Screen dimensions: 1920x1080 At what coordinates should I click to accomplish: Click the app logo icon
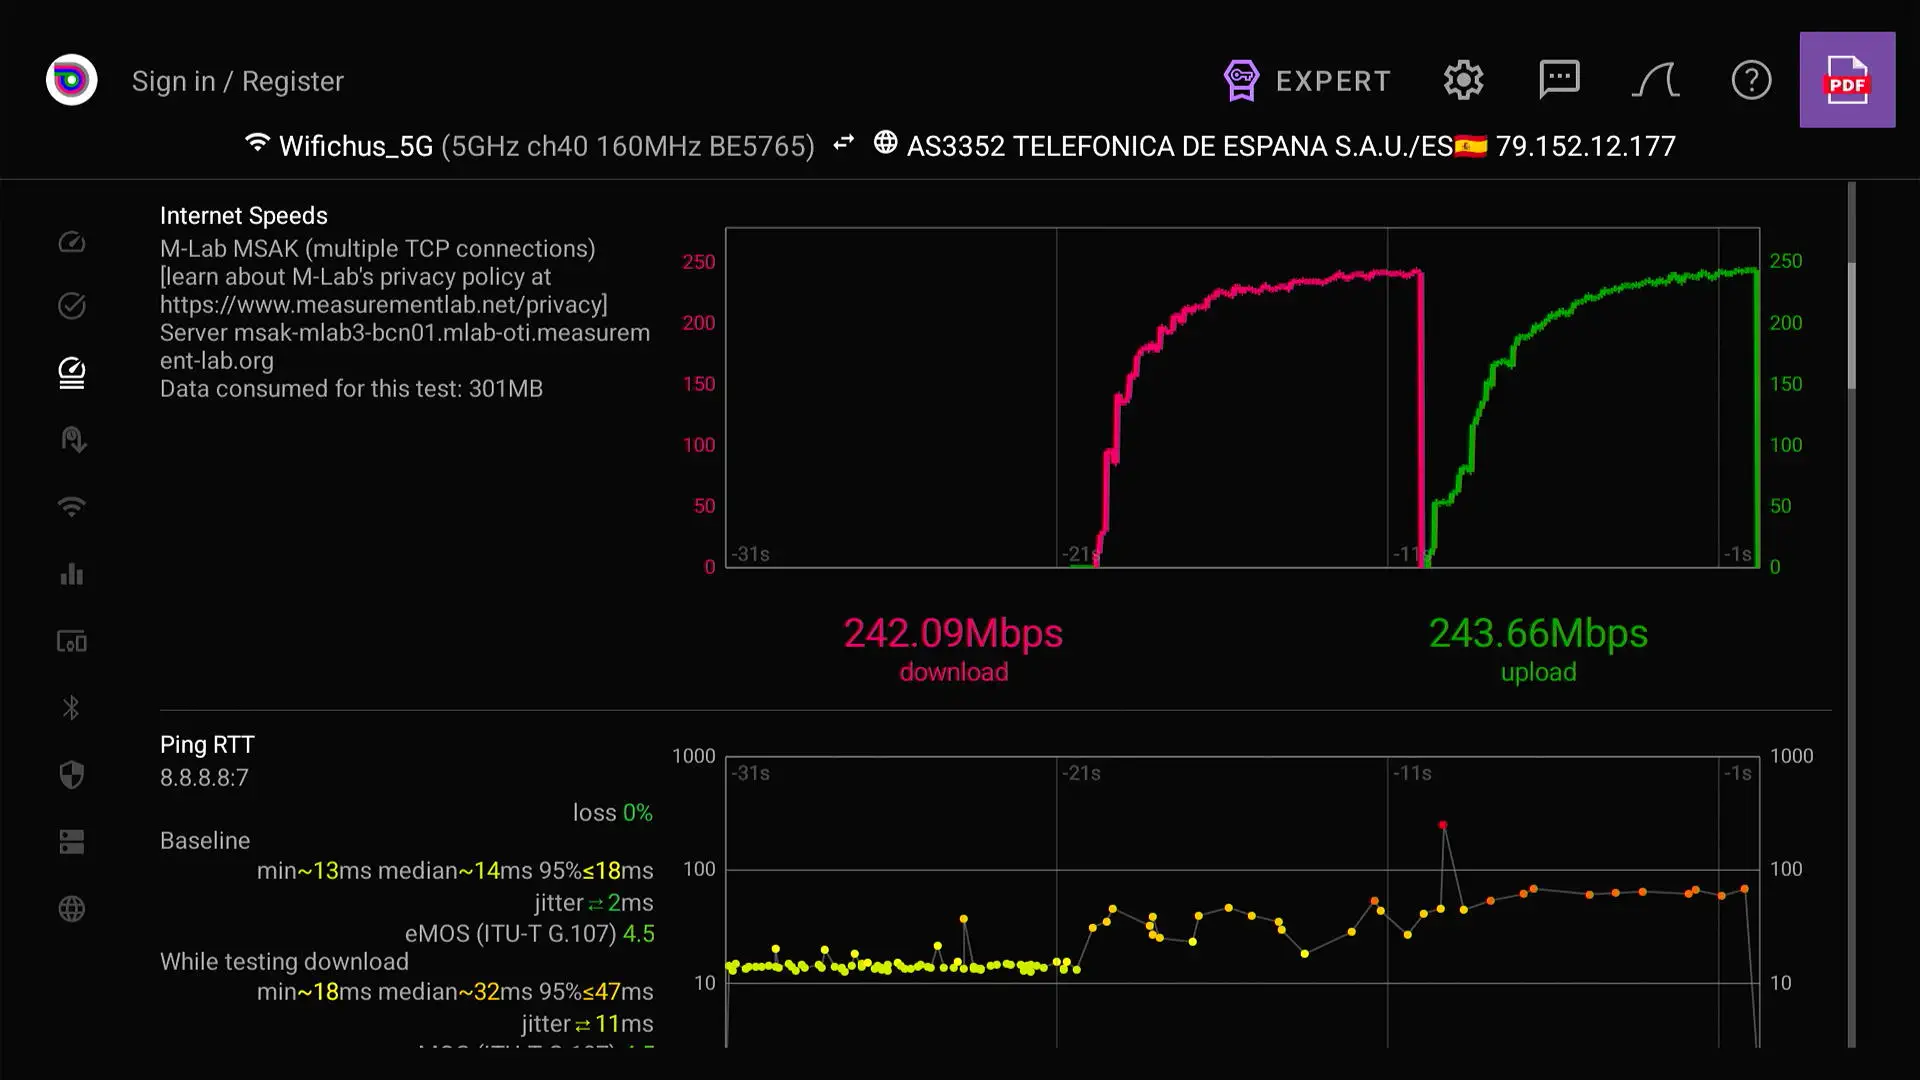point(71,80)
